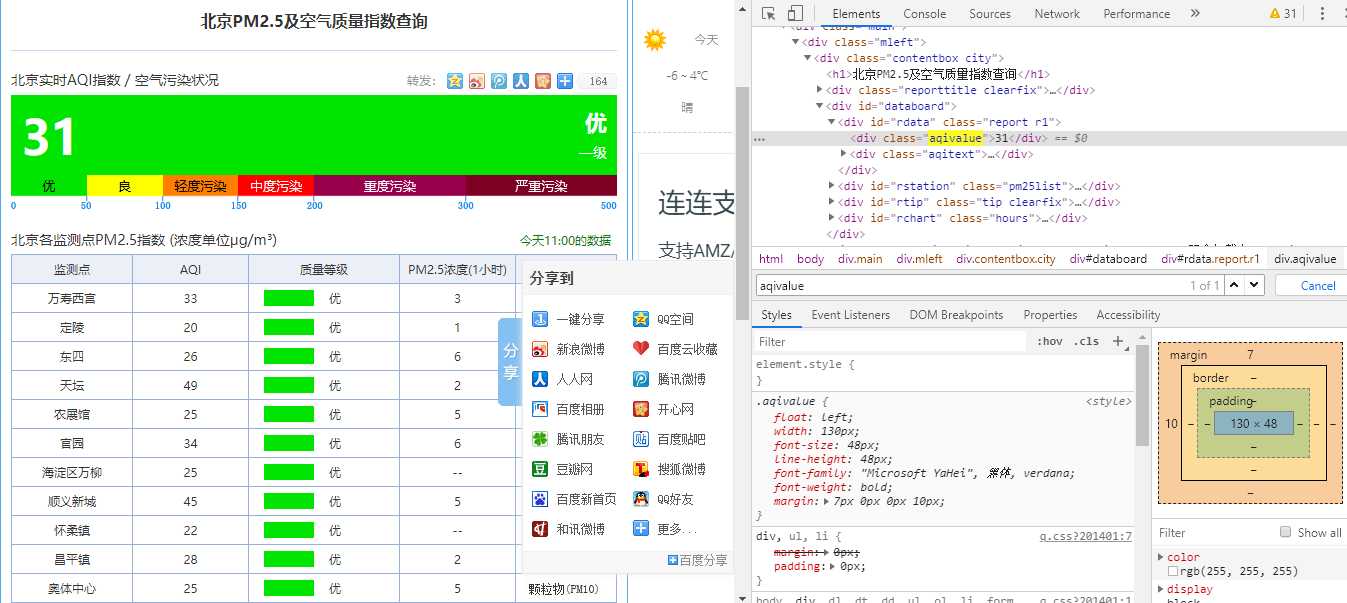
Task: Expand the div id="rtip" node
Action: (x=832, y=202)
